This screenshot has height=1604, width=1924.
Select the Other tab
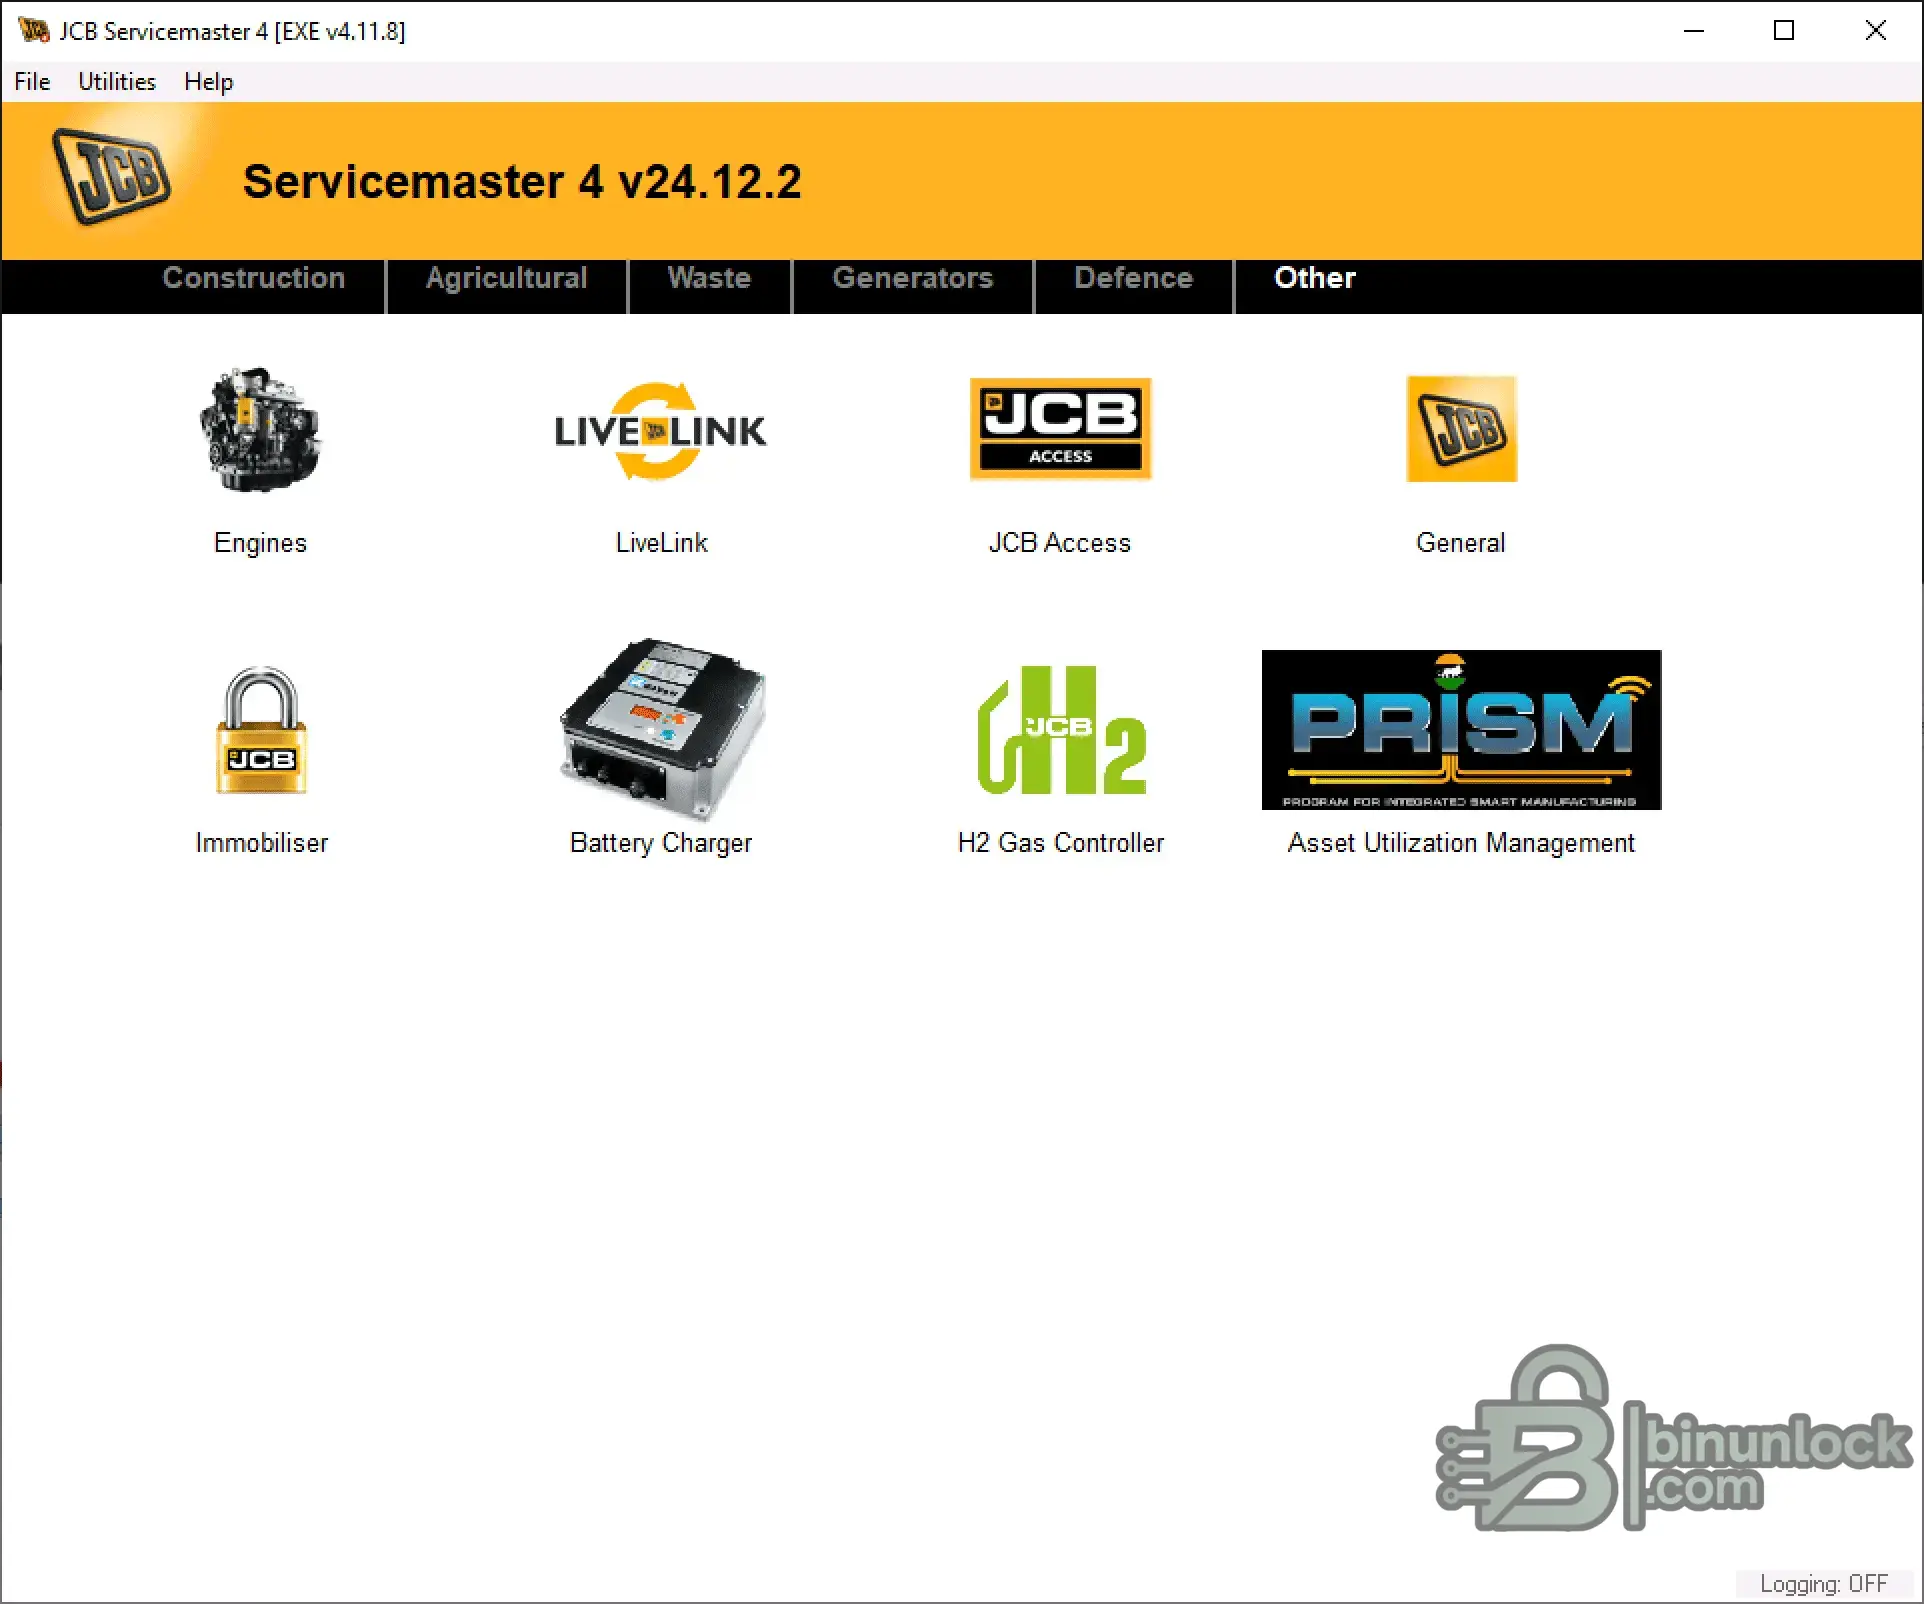tap(1315, 278)
